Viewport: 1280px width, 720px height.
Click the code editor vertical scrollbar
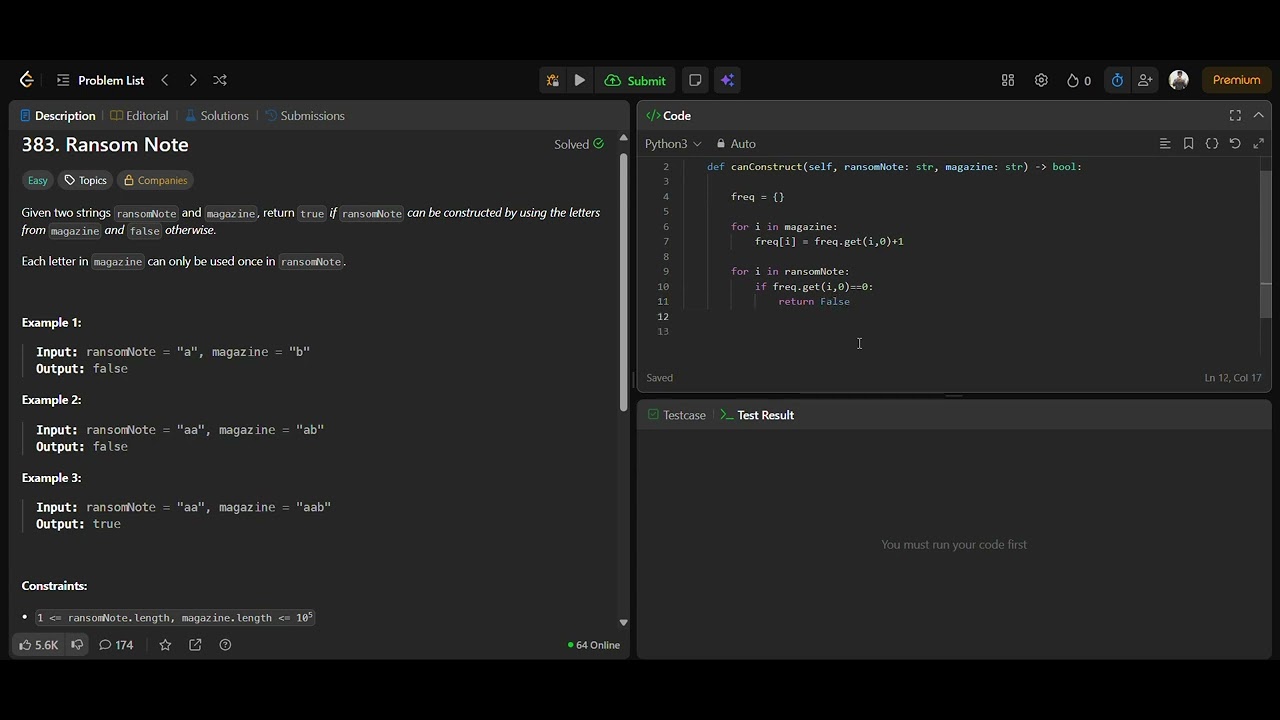point(1266,245)
